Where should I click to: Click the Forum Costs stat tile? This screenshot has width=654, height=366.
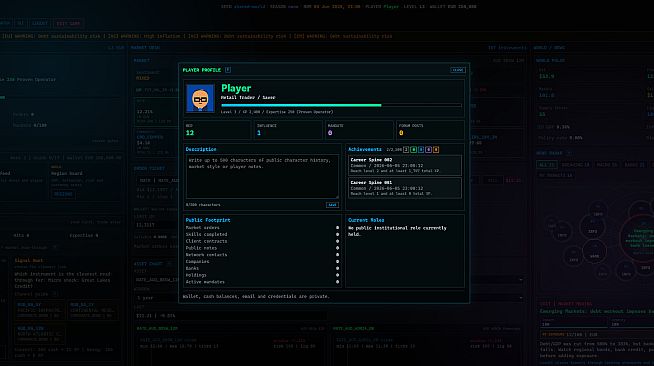430,130
